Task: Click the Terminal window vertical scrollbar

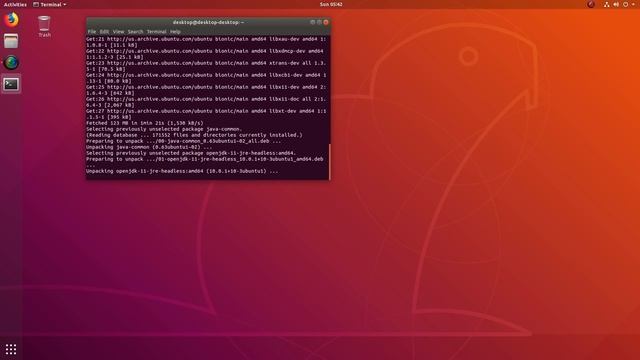Action: (x=329, y=161)
